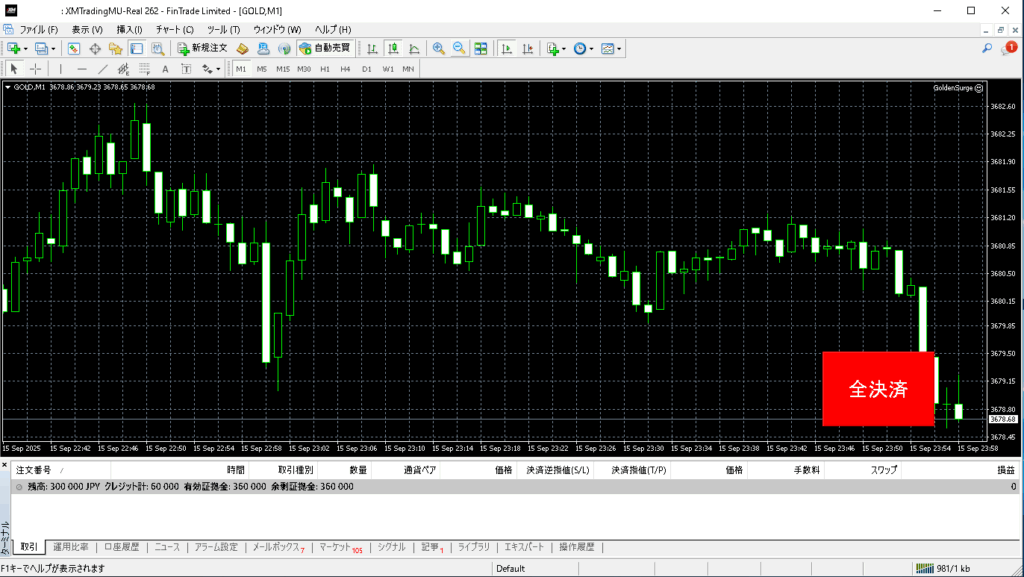This screenshot has width=1024, height=577.
Task: Toggle the chart auto scroll button
Action: coord(507,48)
